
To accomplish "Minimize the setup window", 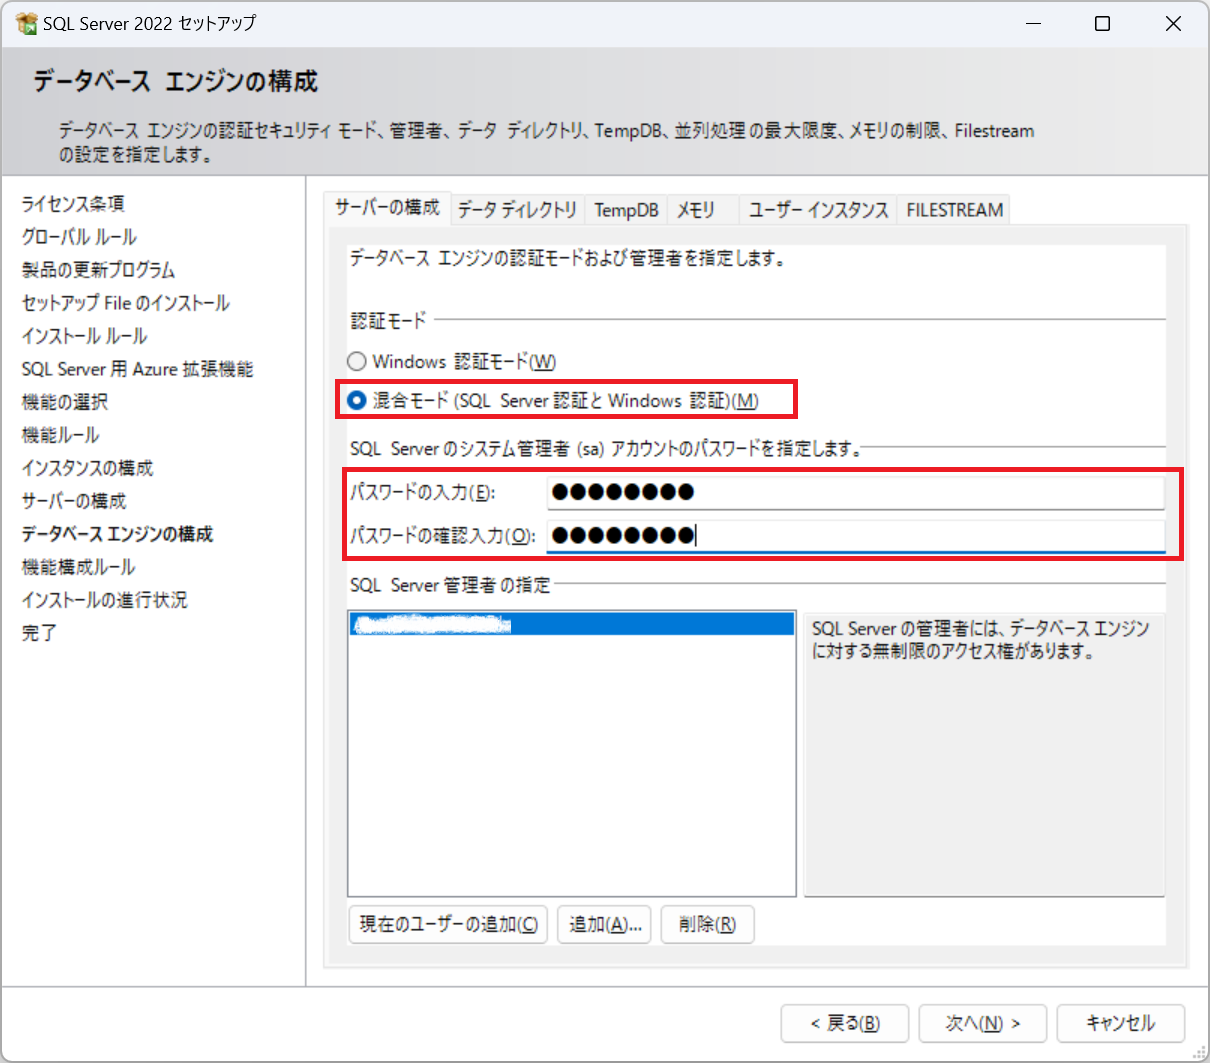I will pos(1034,23).
